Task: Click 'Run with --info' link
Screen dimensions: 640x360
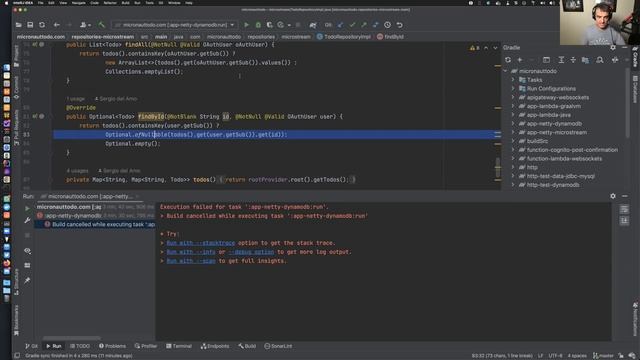Action: [x=191, y=252]
